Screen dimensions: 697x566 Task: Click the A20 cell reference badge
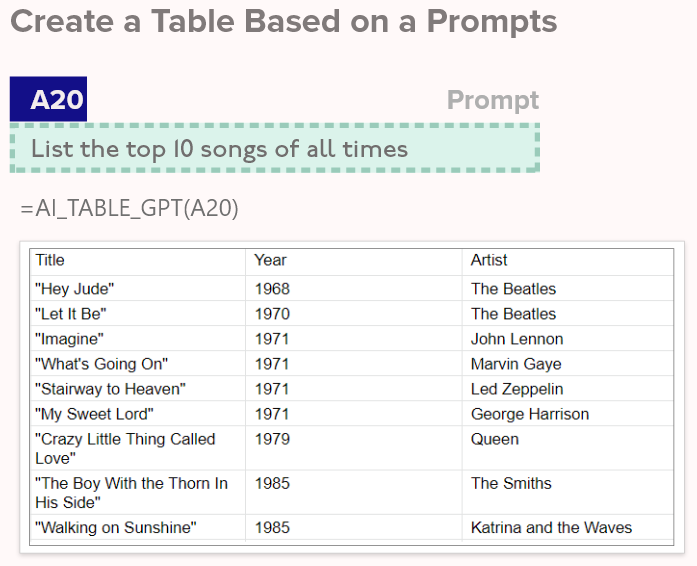click(x=48, y=99)
